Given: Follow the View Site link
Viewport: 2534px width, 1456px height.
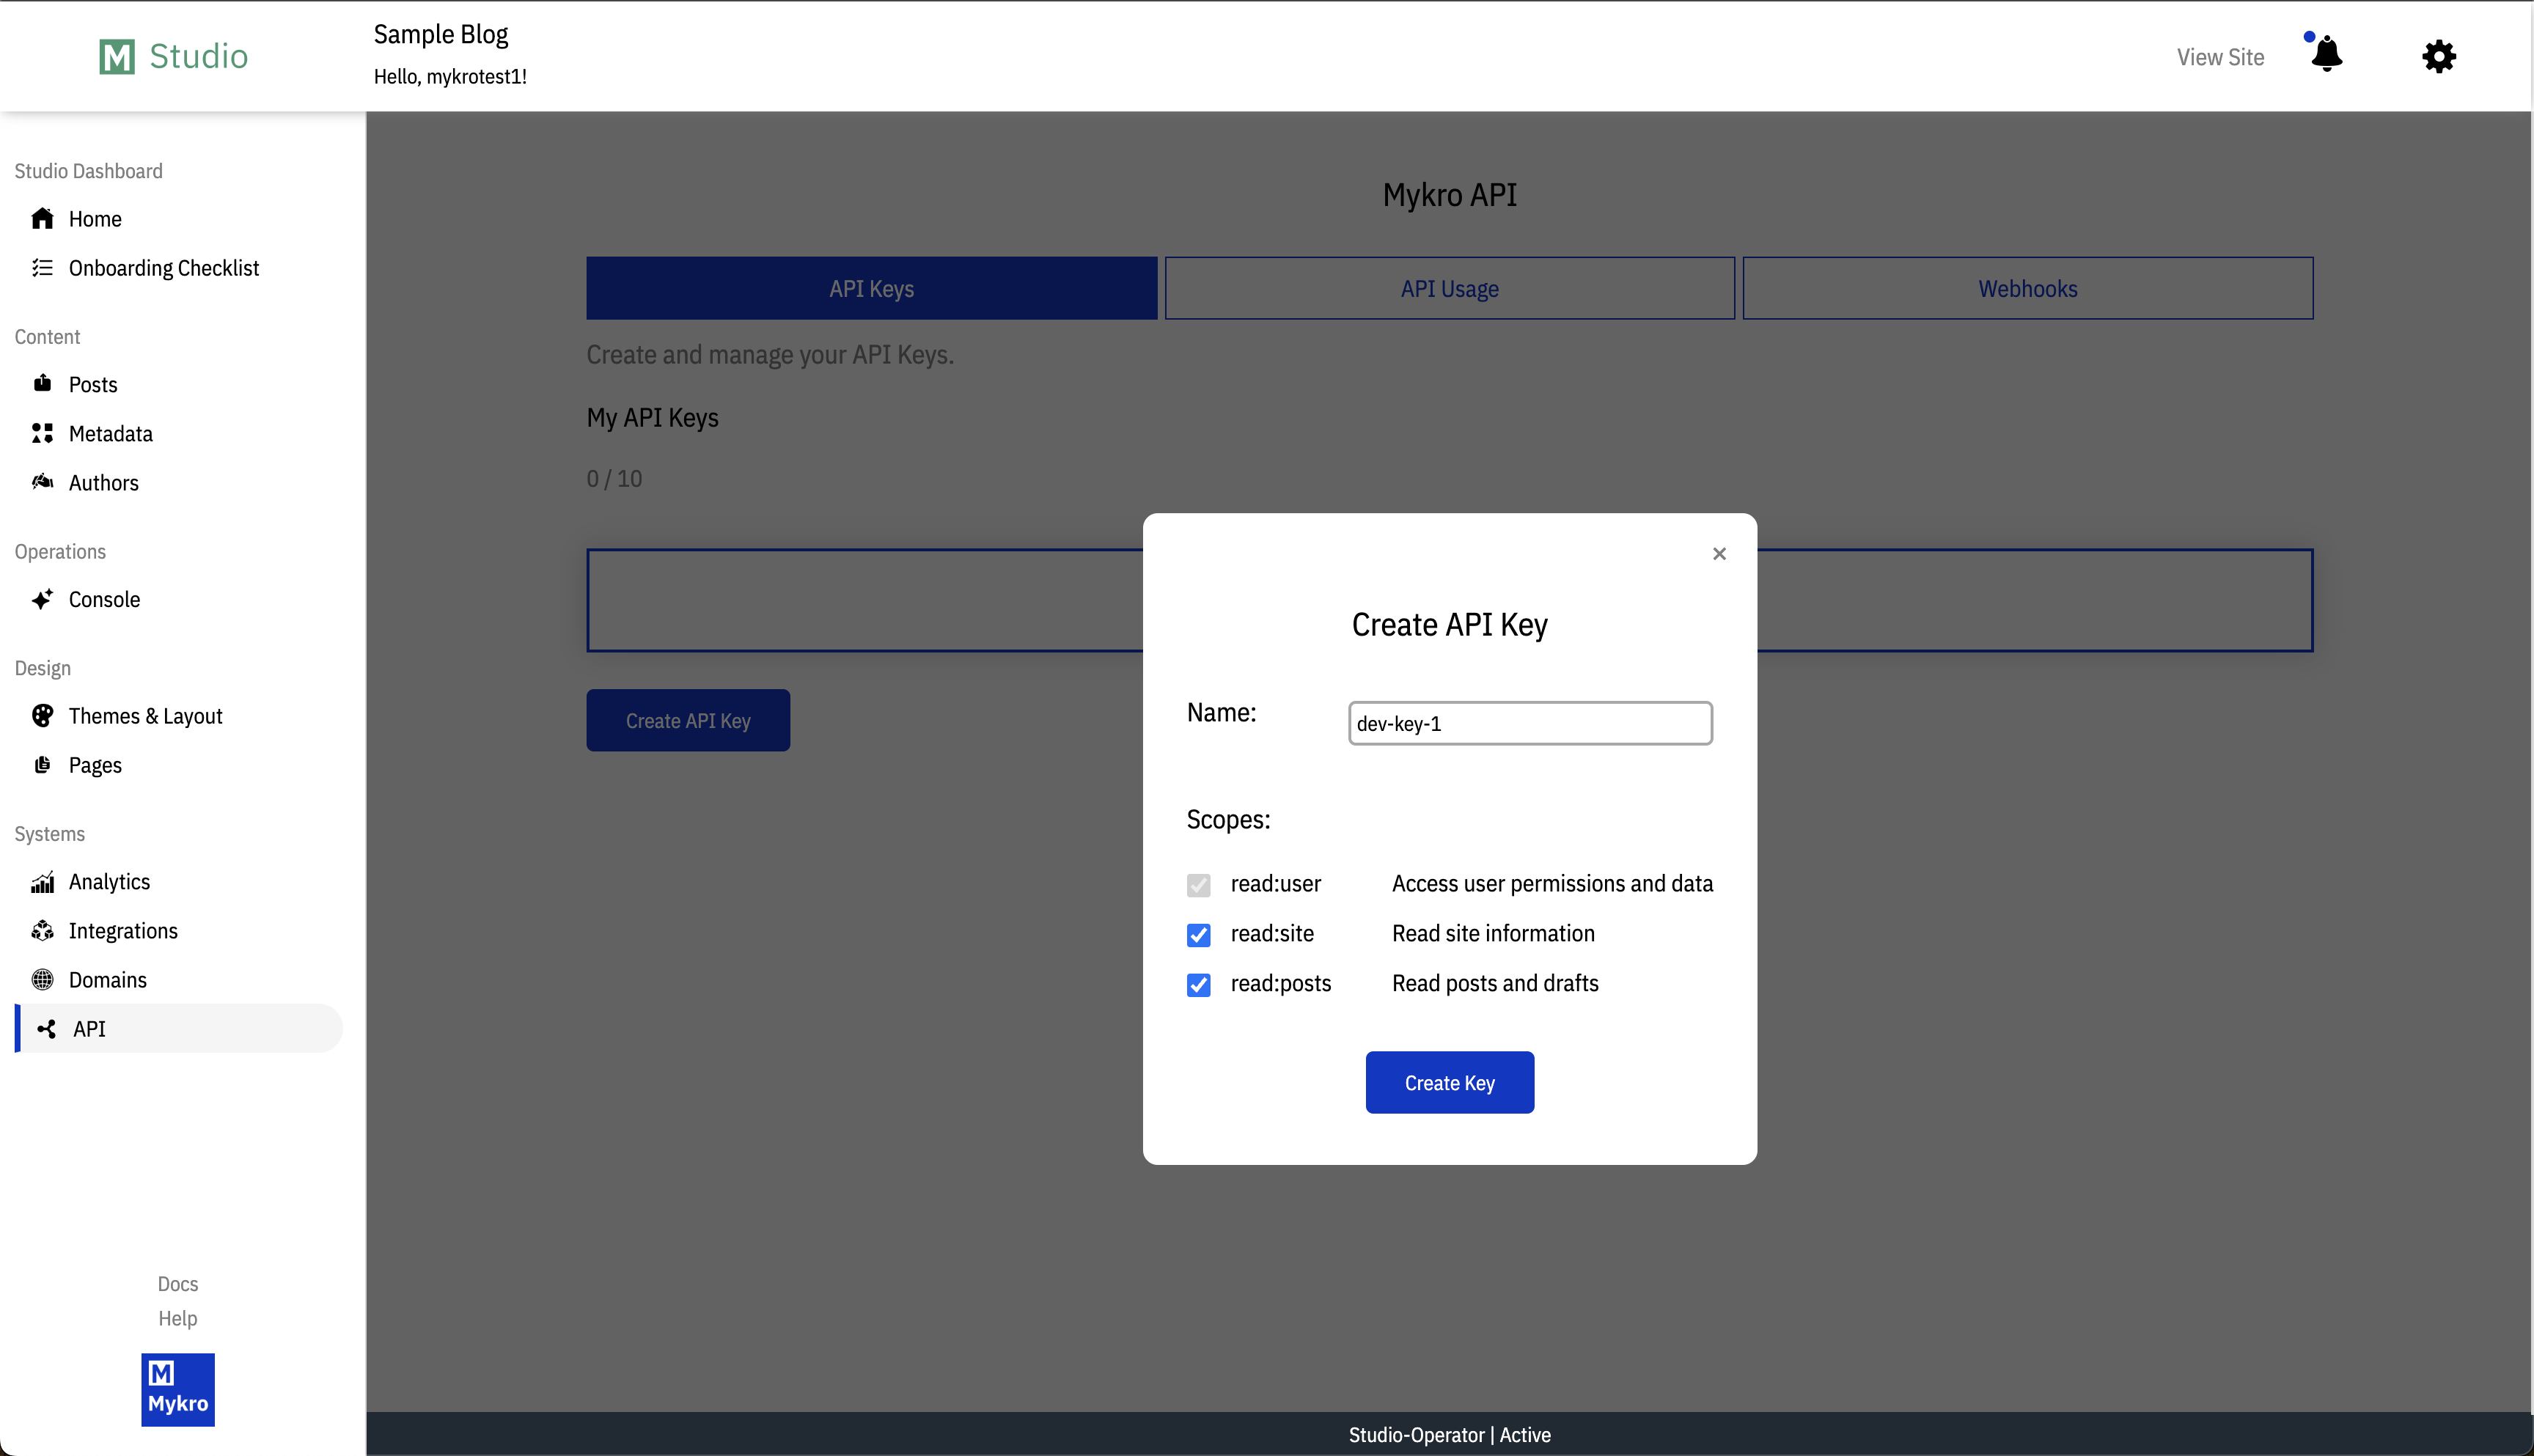Looking at the screenshot, I should (2220, 57).
